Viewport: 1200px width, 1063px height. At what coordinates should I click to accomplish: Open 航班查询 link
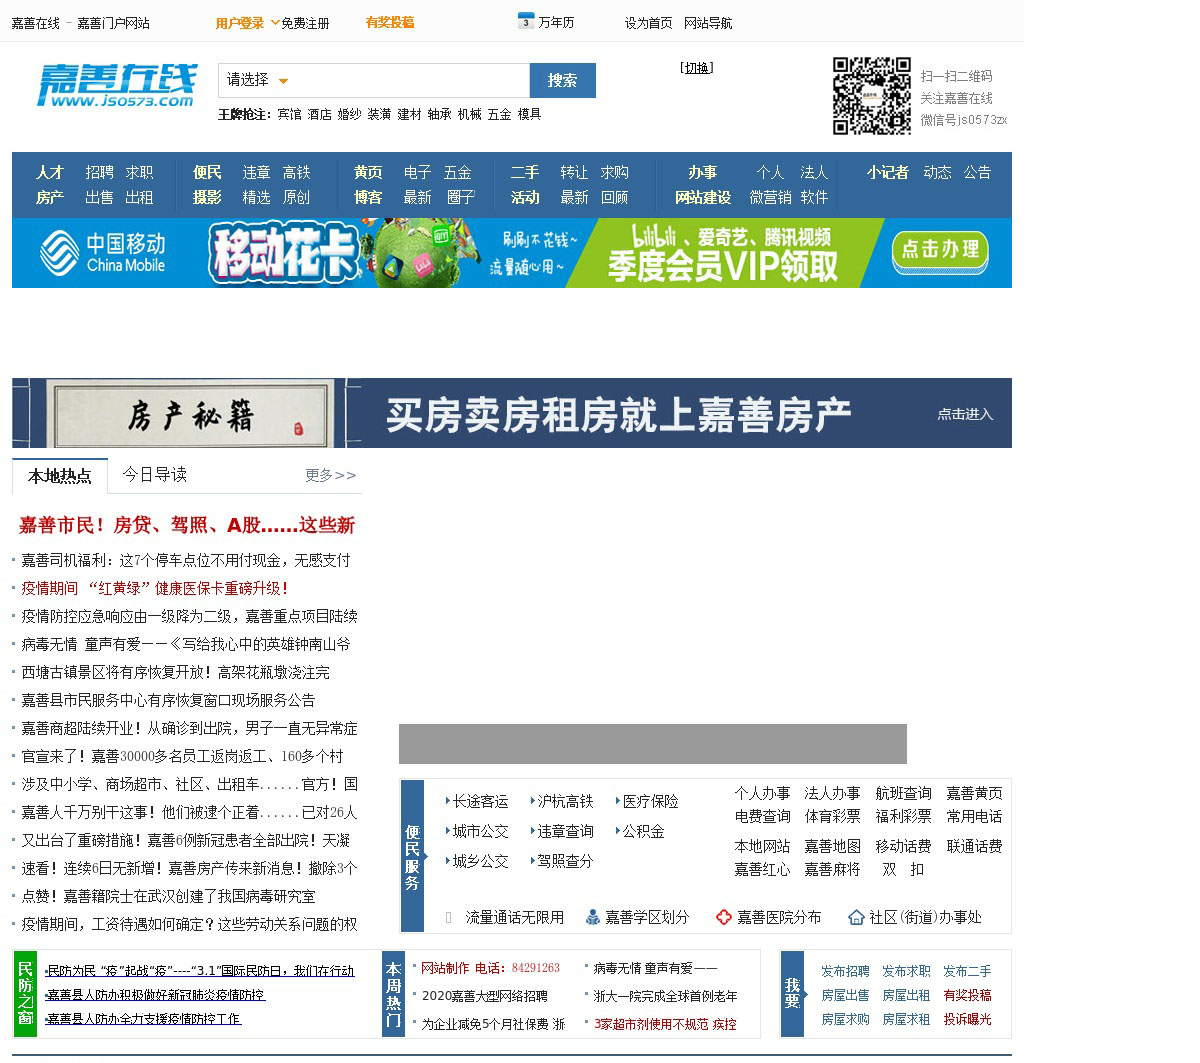(903, 793)
